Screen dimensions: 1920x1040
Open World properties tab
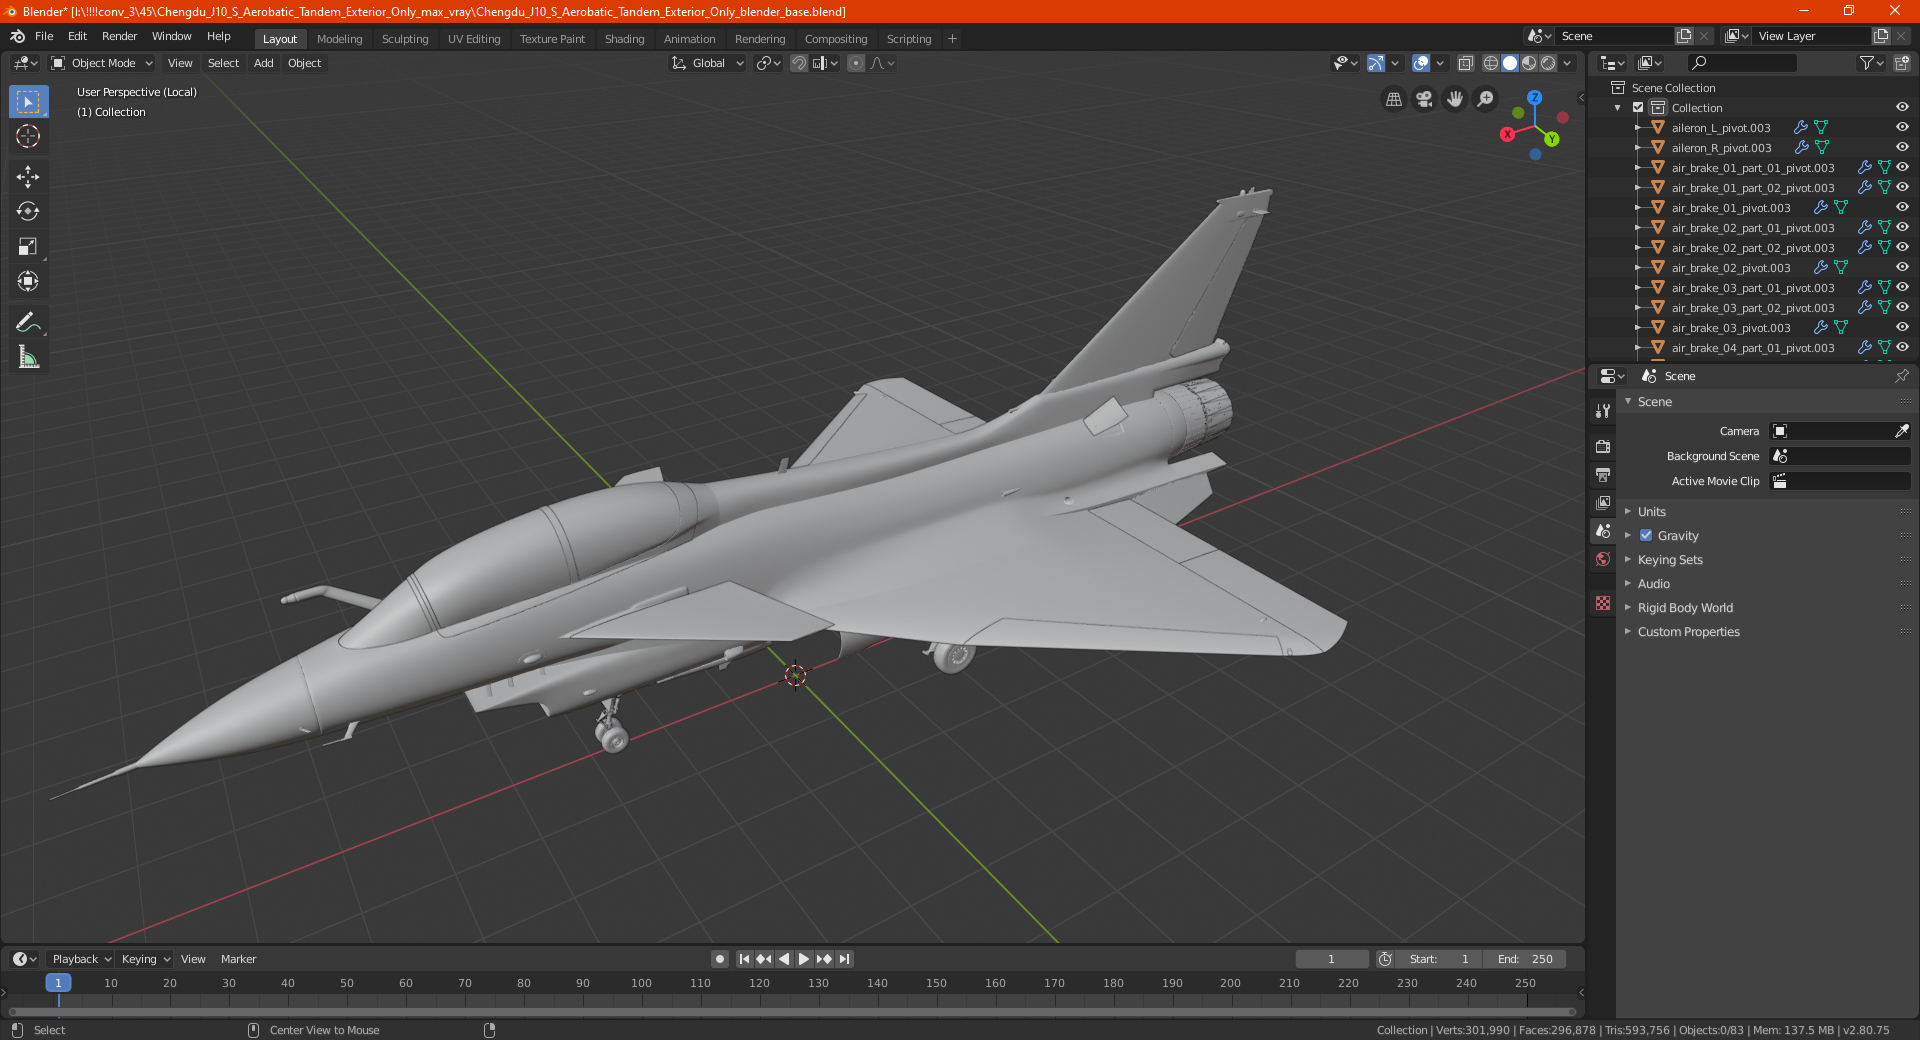pyautogui.click(x=1603, y=559)
